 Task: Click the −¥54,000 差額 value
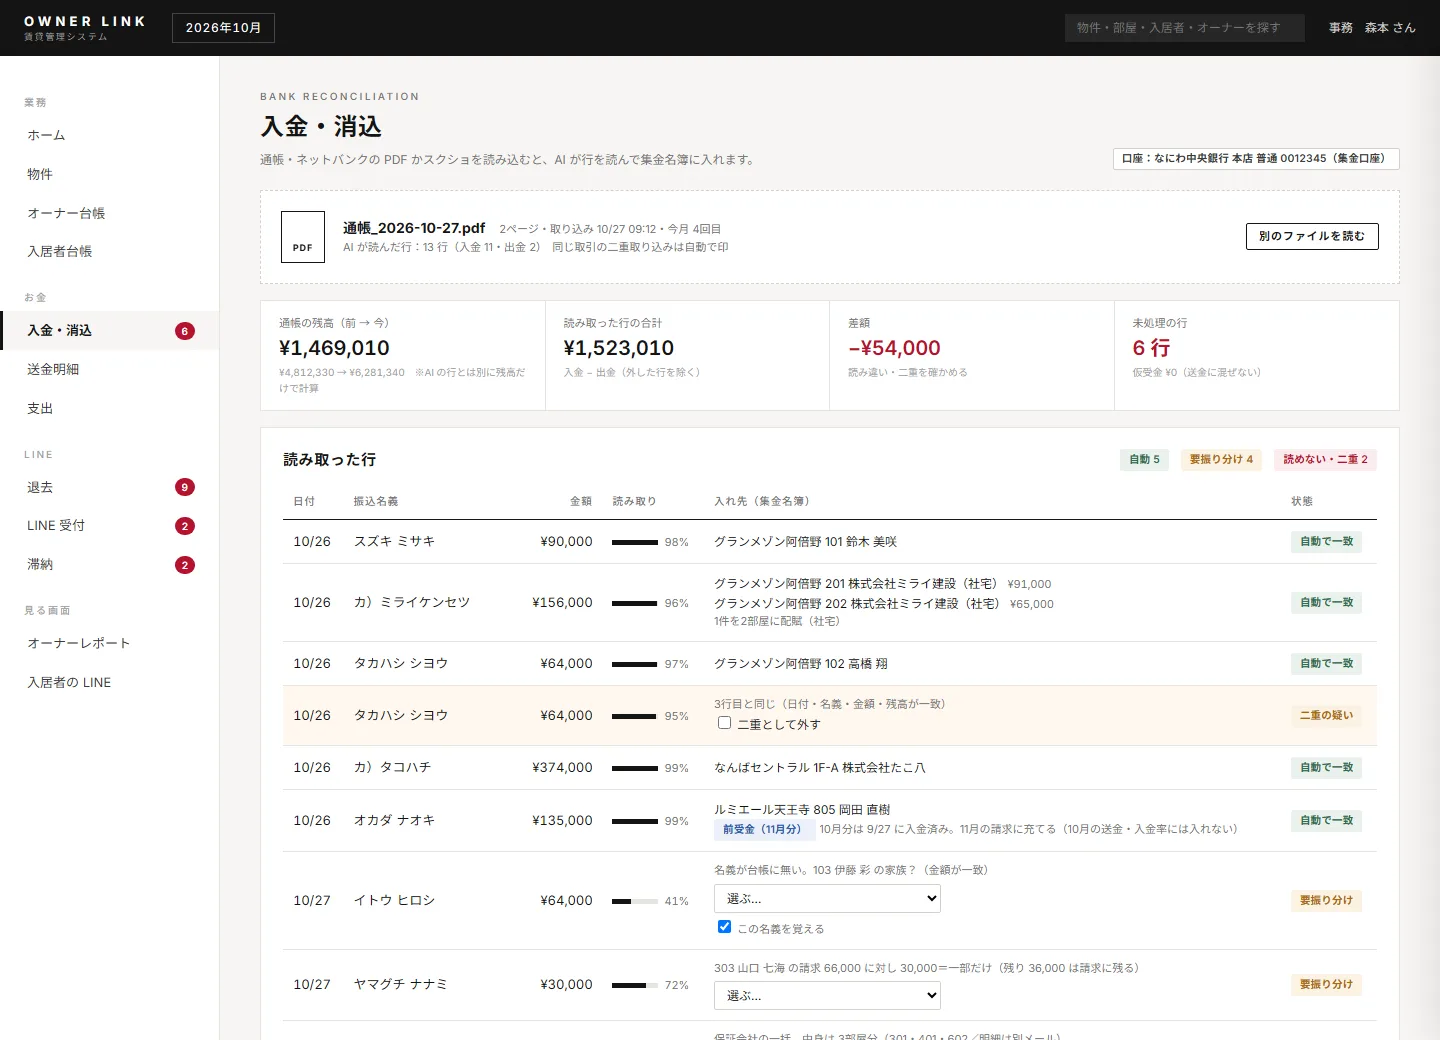[x=894, y=348]
